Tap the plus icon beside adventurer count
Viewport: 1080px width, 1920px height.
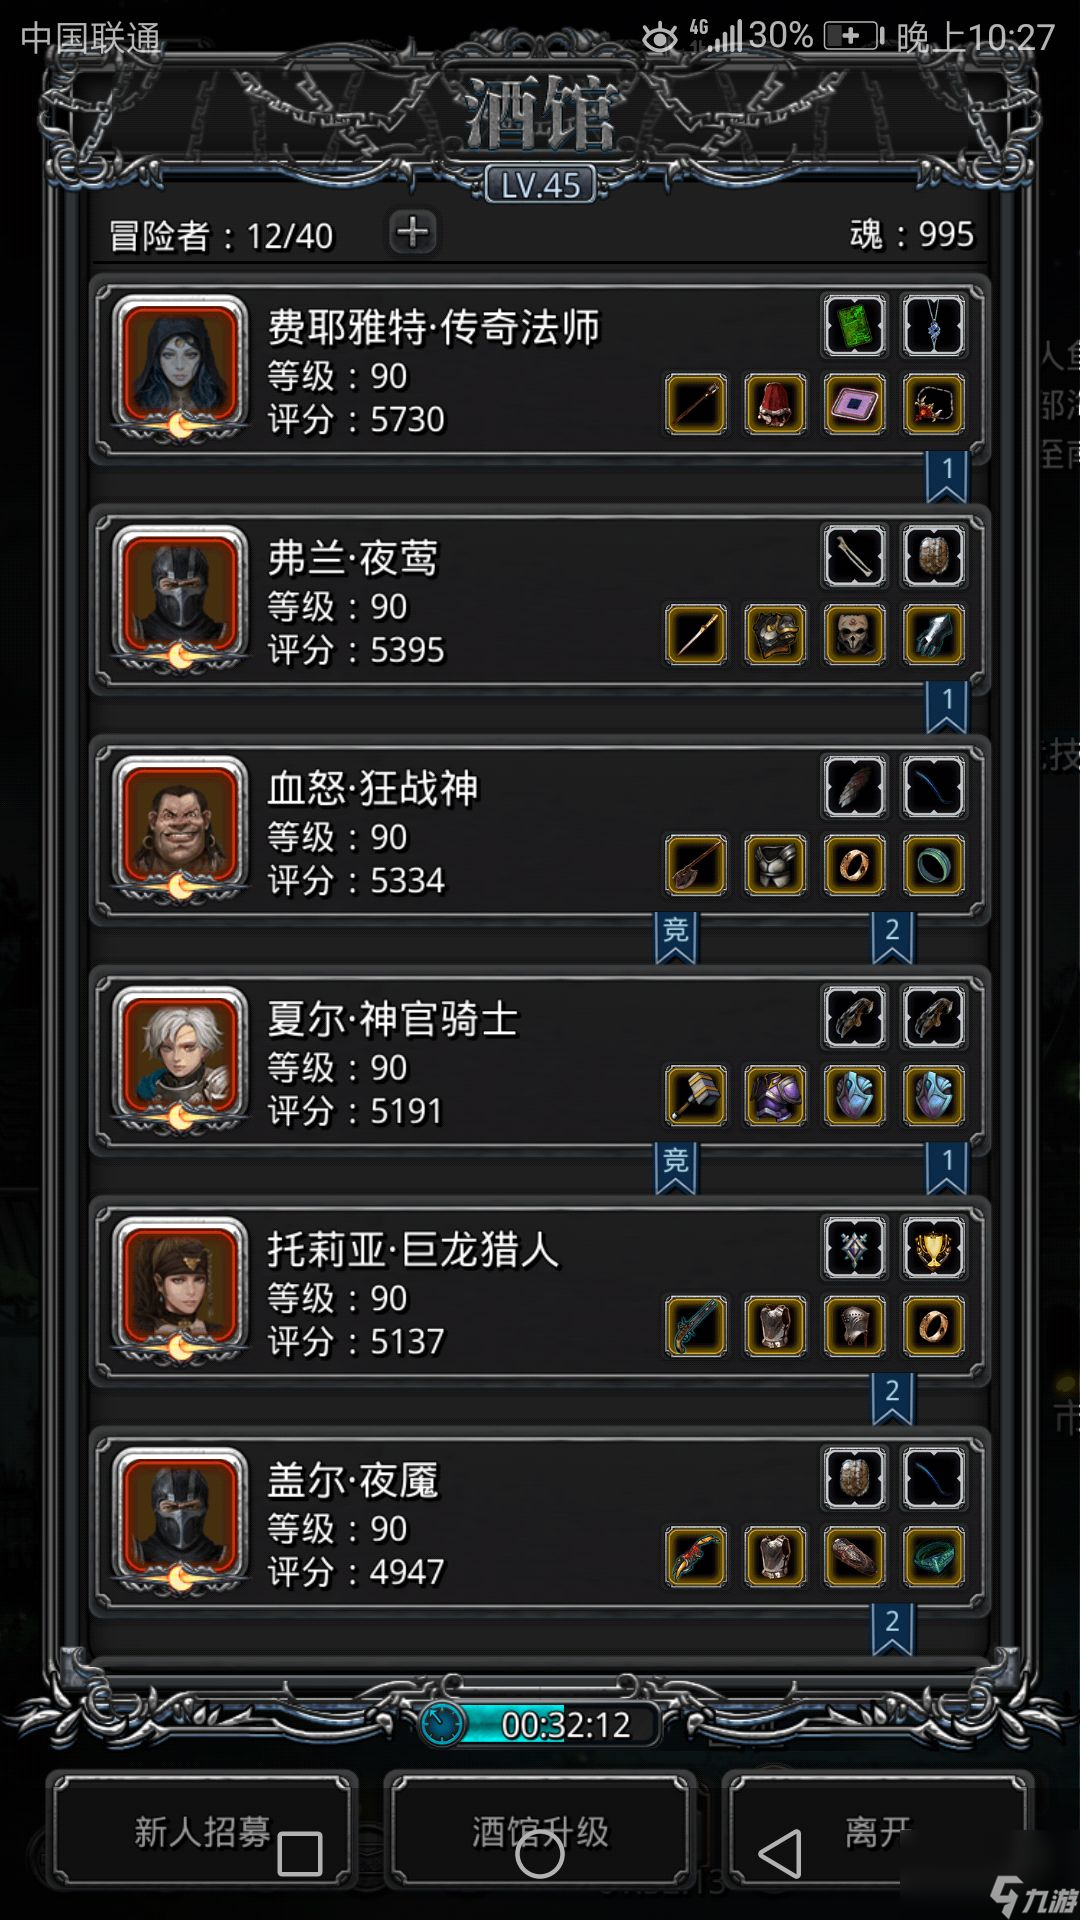pyautogui.click(x=413, y=232)
